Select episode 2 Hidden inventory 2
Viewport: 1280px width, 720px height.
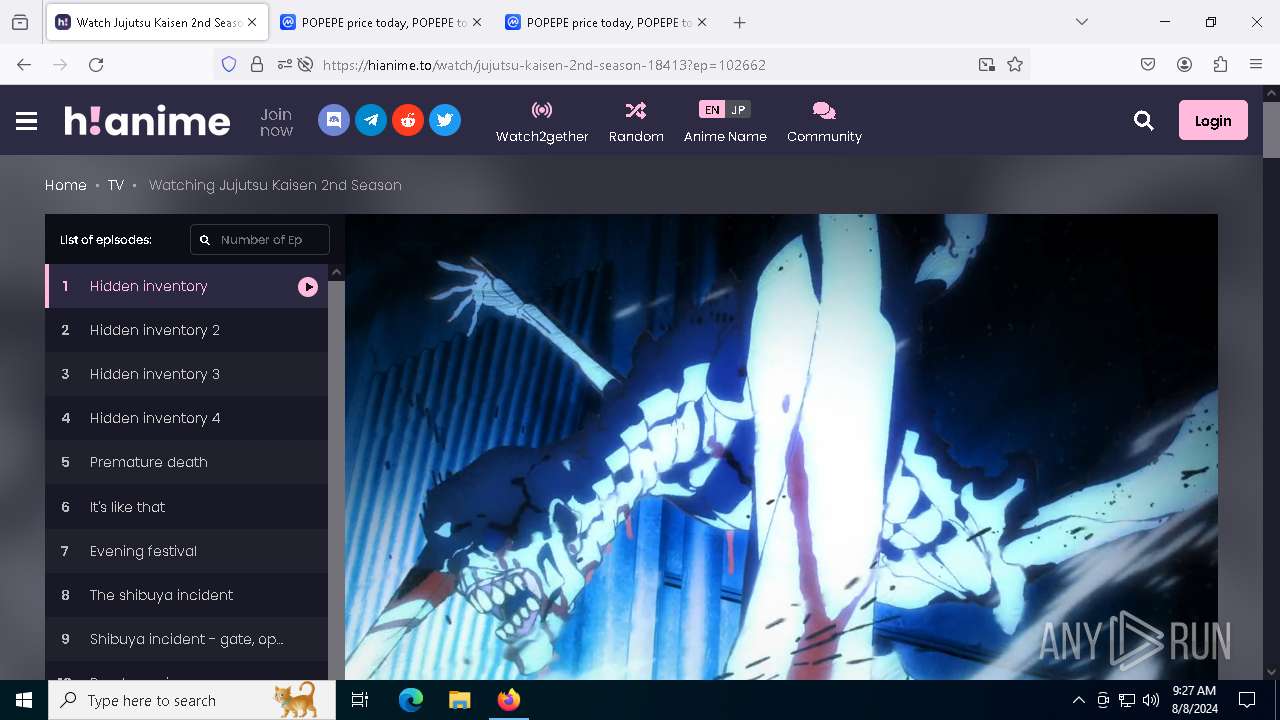tap(186, 330)
